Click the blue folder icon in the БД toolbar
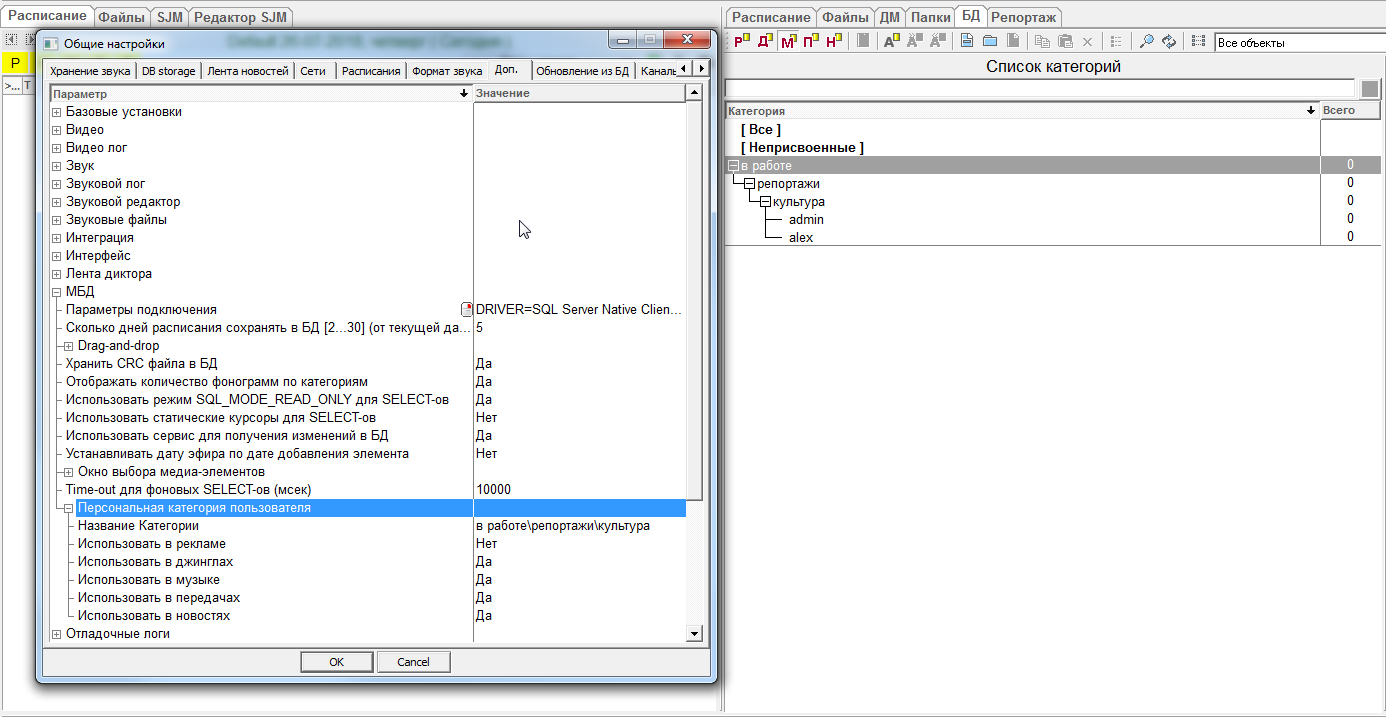Screen dimensions: 1386x717 pyautogui.click(x=990, y=41)
